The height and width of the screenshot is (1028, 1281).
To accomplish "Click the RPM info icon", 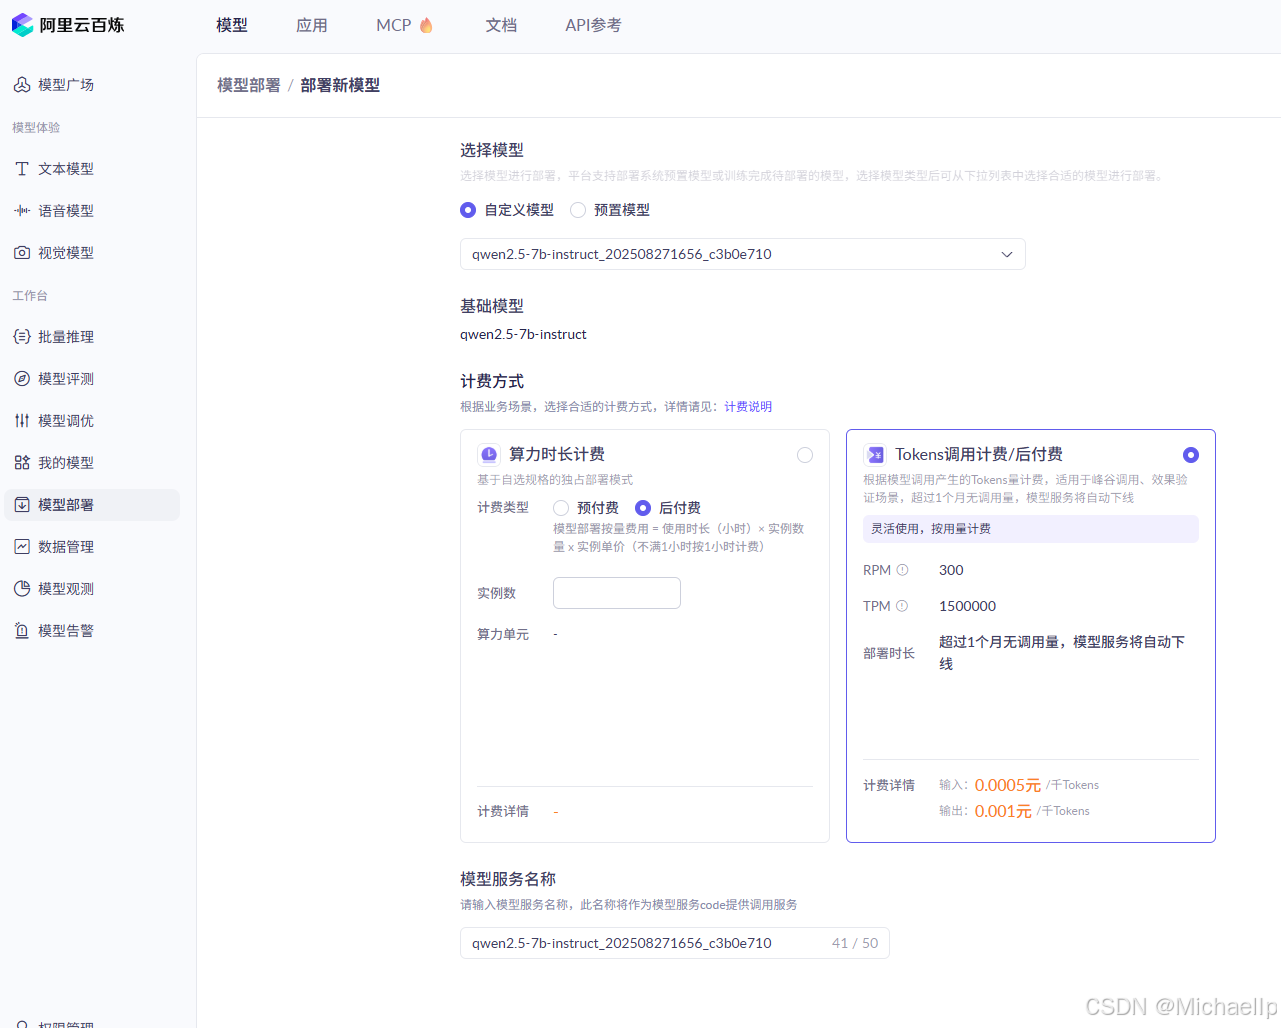I will tap(902, 570).
